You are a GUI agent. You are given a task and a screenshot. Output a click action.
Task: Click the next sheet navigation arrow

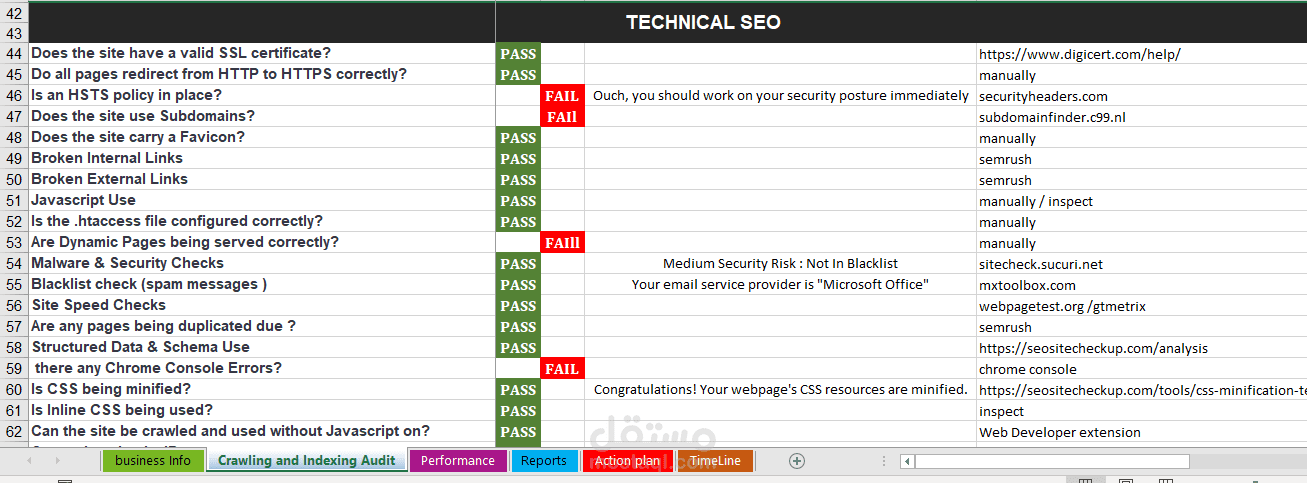(57, 461)
